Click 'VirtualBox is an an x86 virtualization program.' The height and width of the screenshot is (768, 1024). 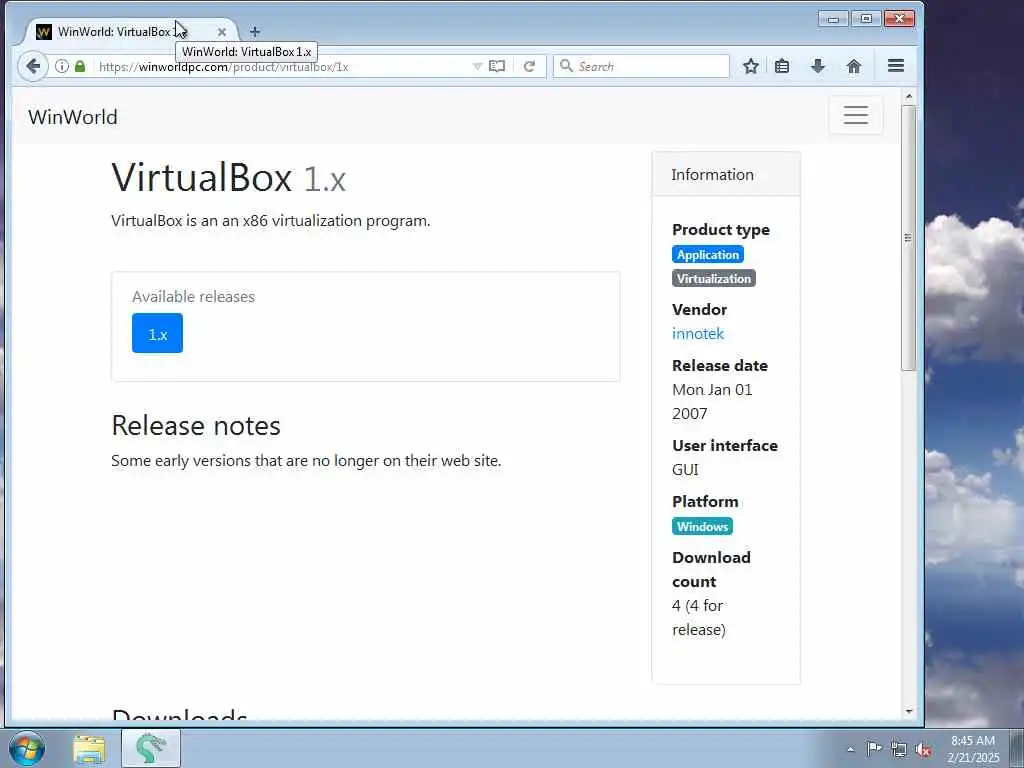point(270,221)
